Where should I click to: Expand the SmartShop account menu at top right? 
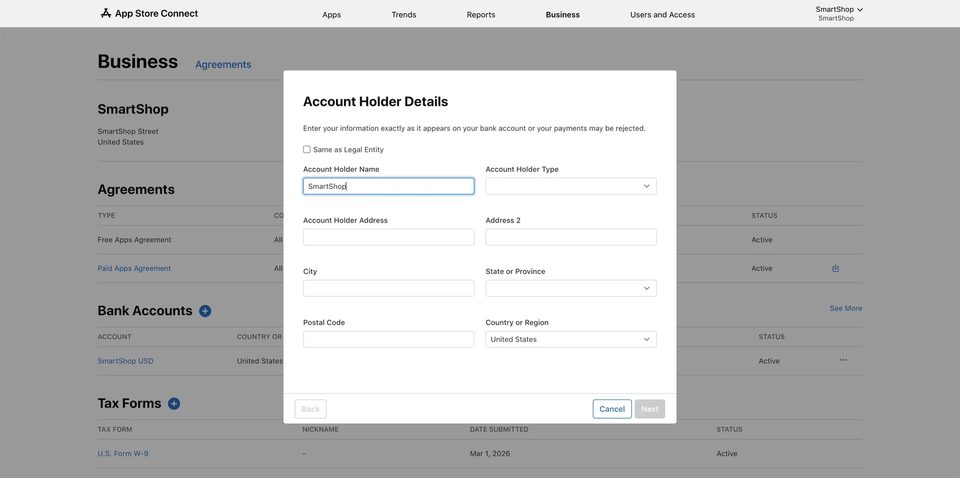pos(839,9)
